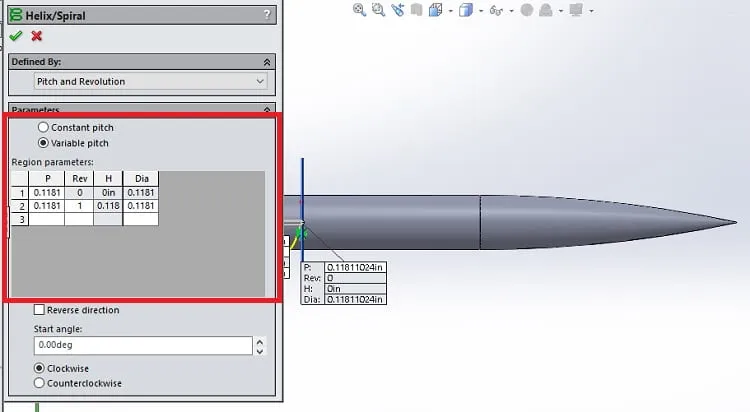Click the Start angle input field
Image resolution: width=750 pixels, height=412 pixels.
click(143, 345)
